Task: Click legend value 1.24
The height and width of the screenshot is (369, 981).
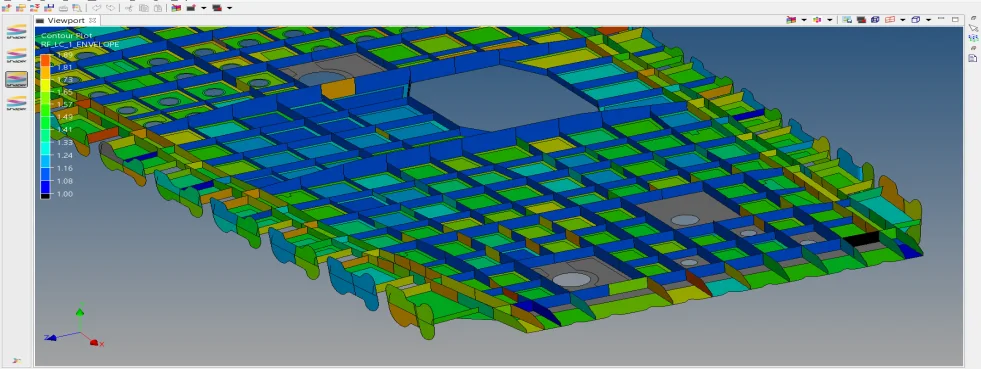Action: [64, 156]
